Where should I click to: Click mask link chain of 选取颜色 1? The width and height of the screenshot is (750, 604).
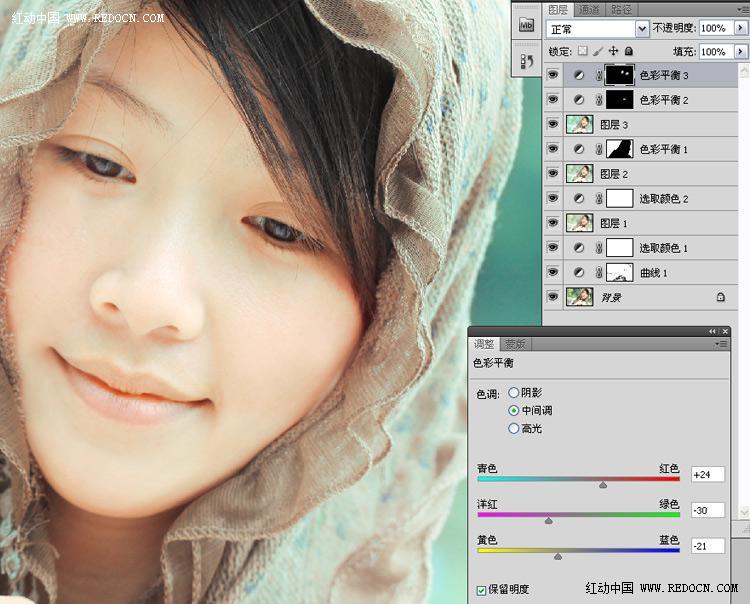click(x=599, y=248)
